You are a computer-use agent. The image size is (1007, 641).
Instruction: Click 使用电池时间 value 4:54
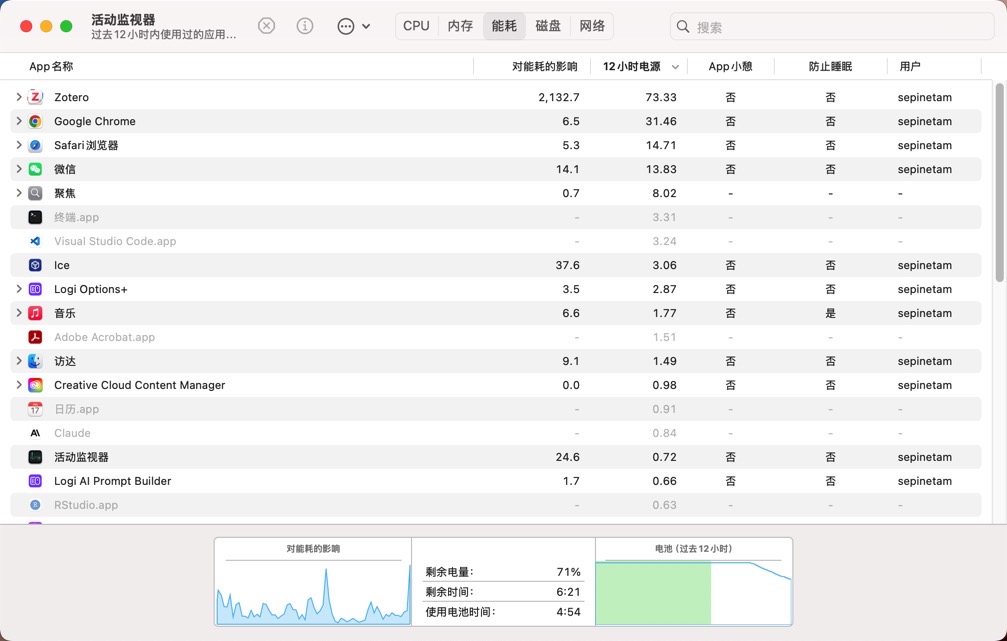coord(568,612)
